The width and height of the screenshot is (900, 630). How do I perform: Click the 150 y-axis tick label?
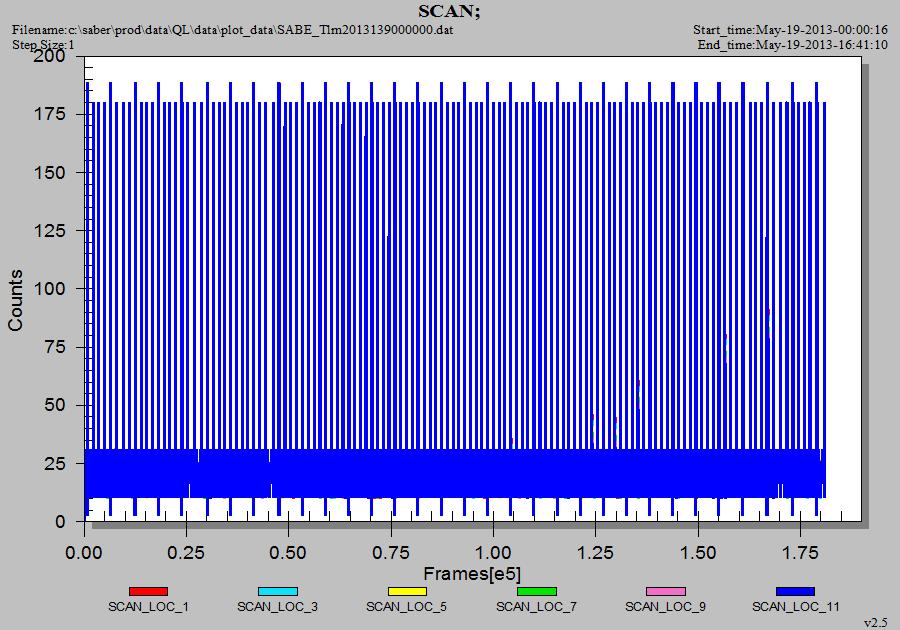click(x=51, y=172)
